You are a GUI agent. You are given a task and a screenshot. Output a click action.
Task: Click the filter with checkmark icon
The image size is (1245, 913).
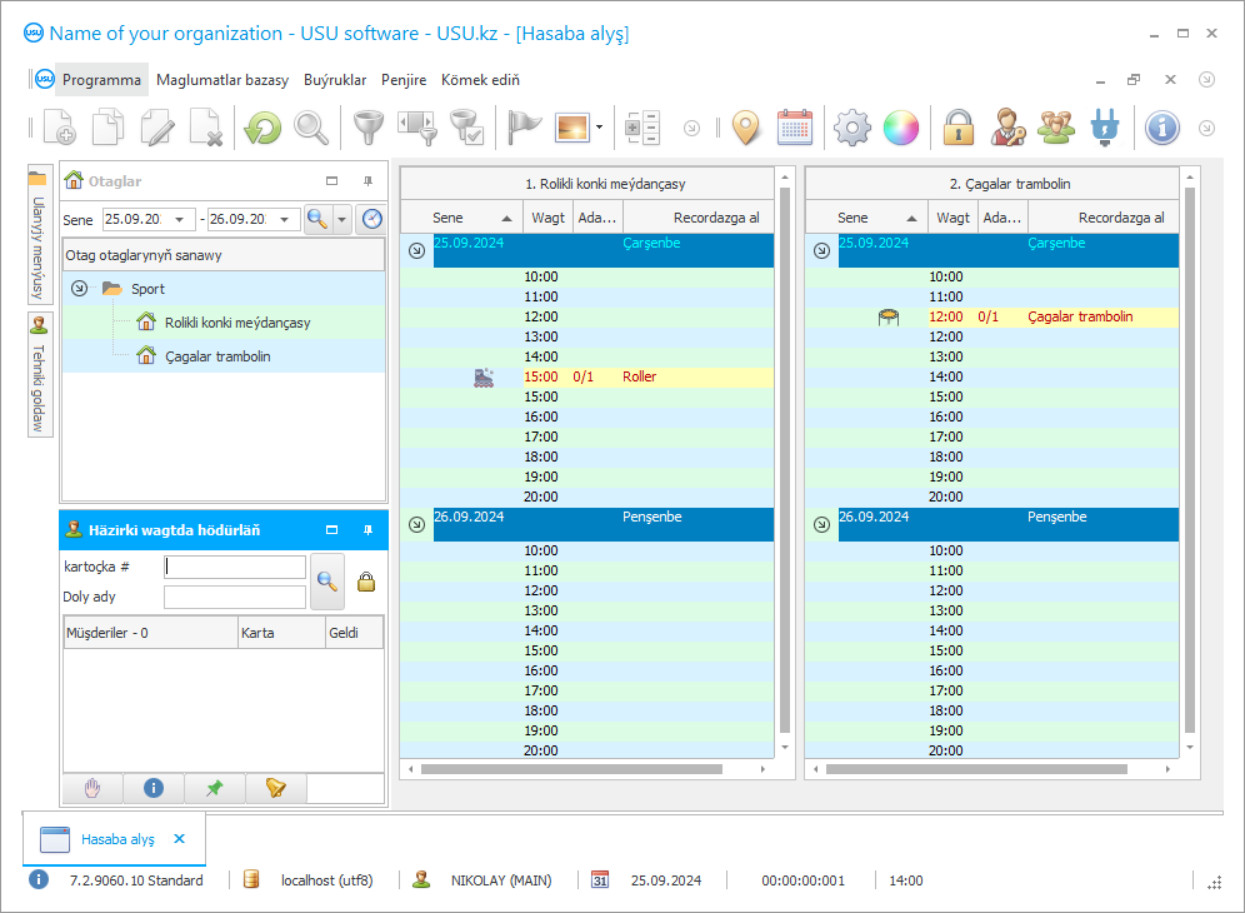(467, 128)
